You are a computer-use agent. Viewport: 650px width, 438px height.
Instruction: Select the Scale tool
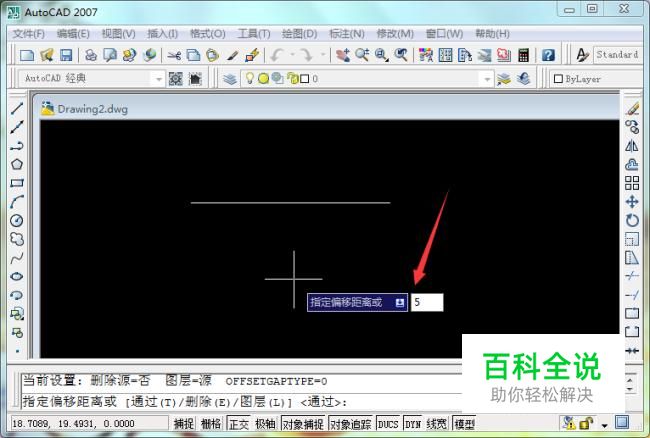pos(632,239)
